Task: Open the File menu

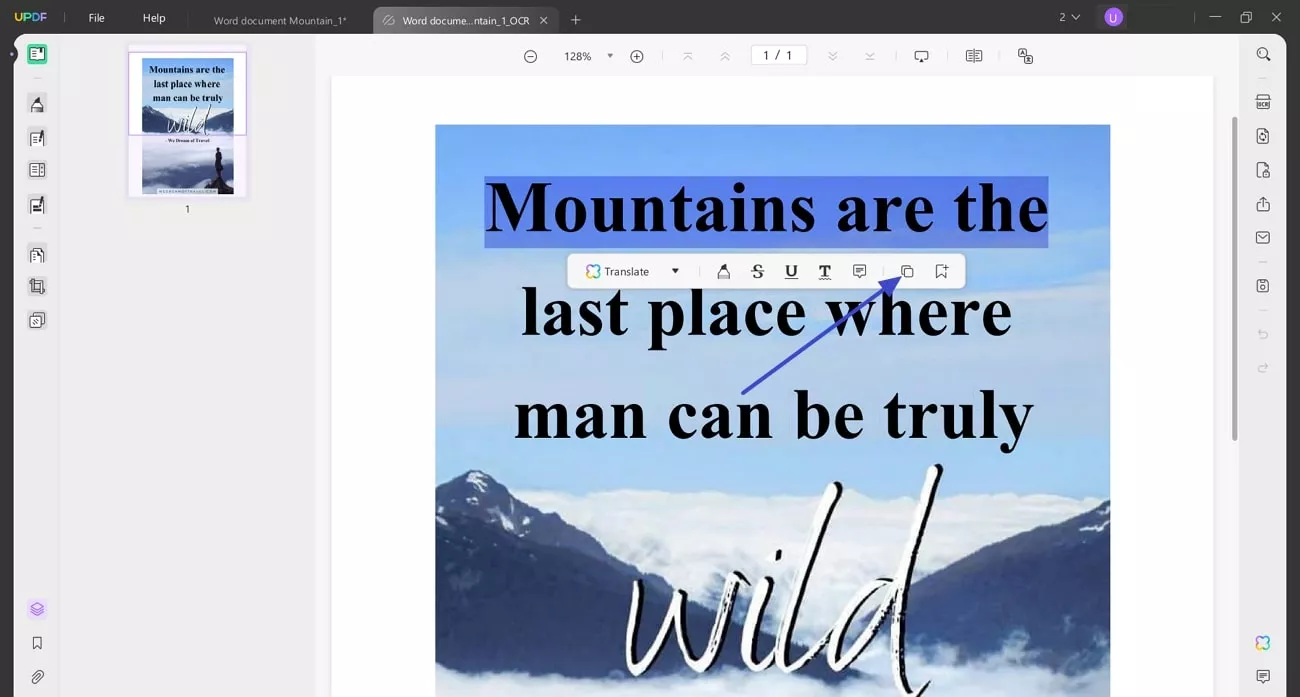Action: tap(96, 18)
